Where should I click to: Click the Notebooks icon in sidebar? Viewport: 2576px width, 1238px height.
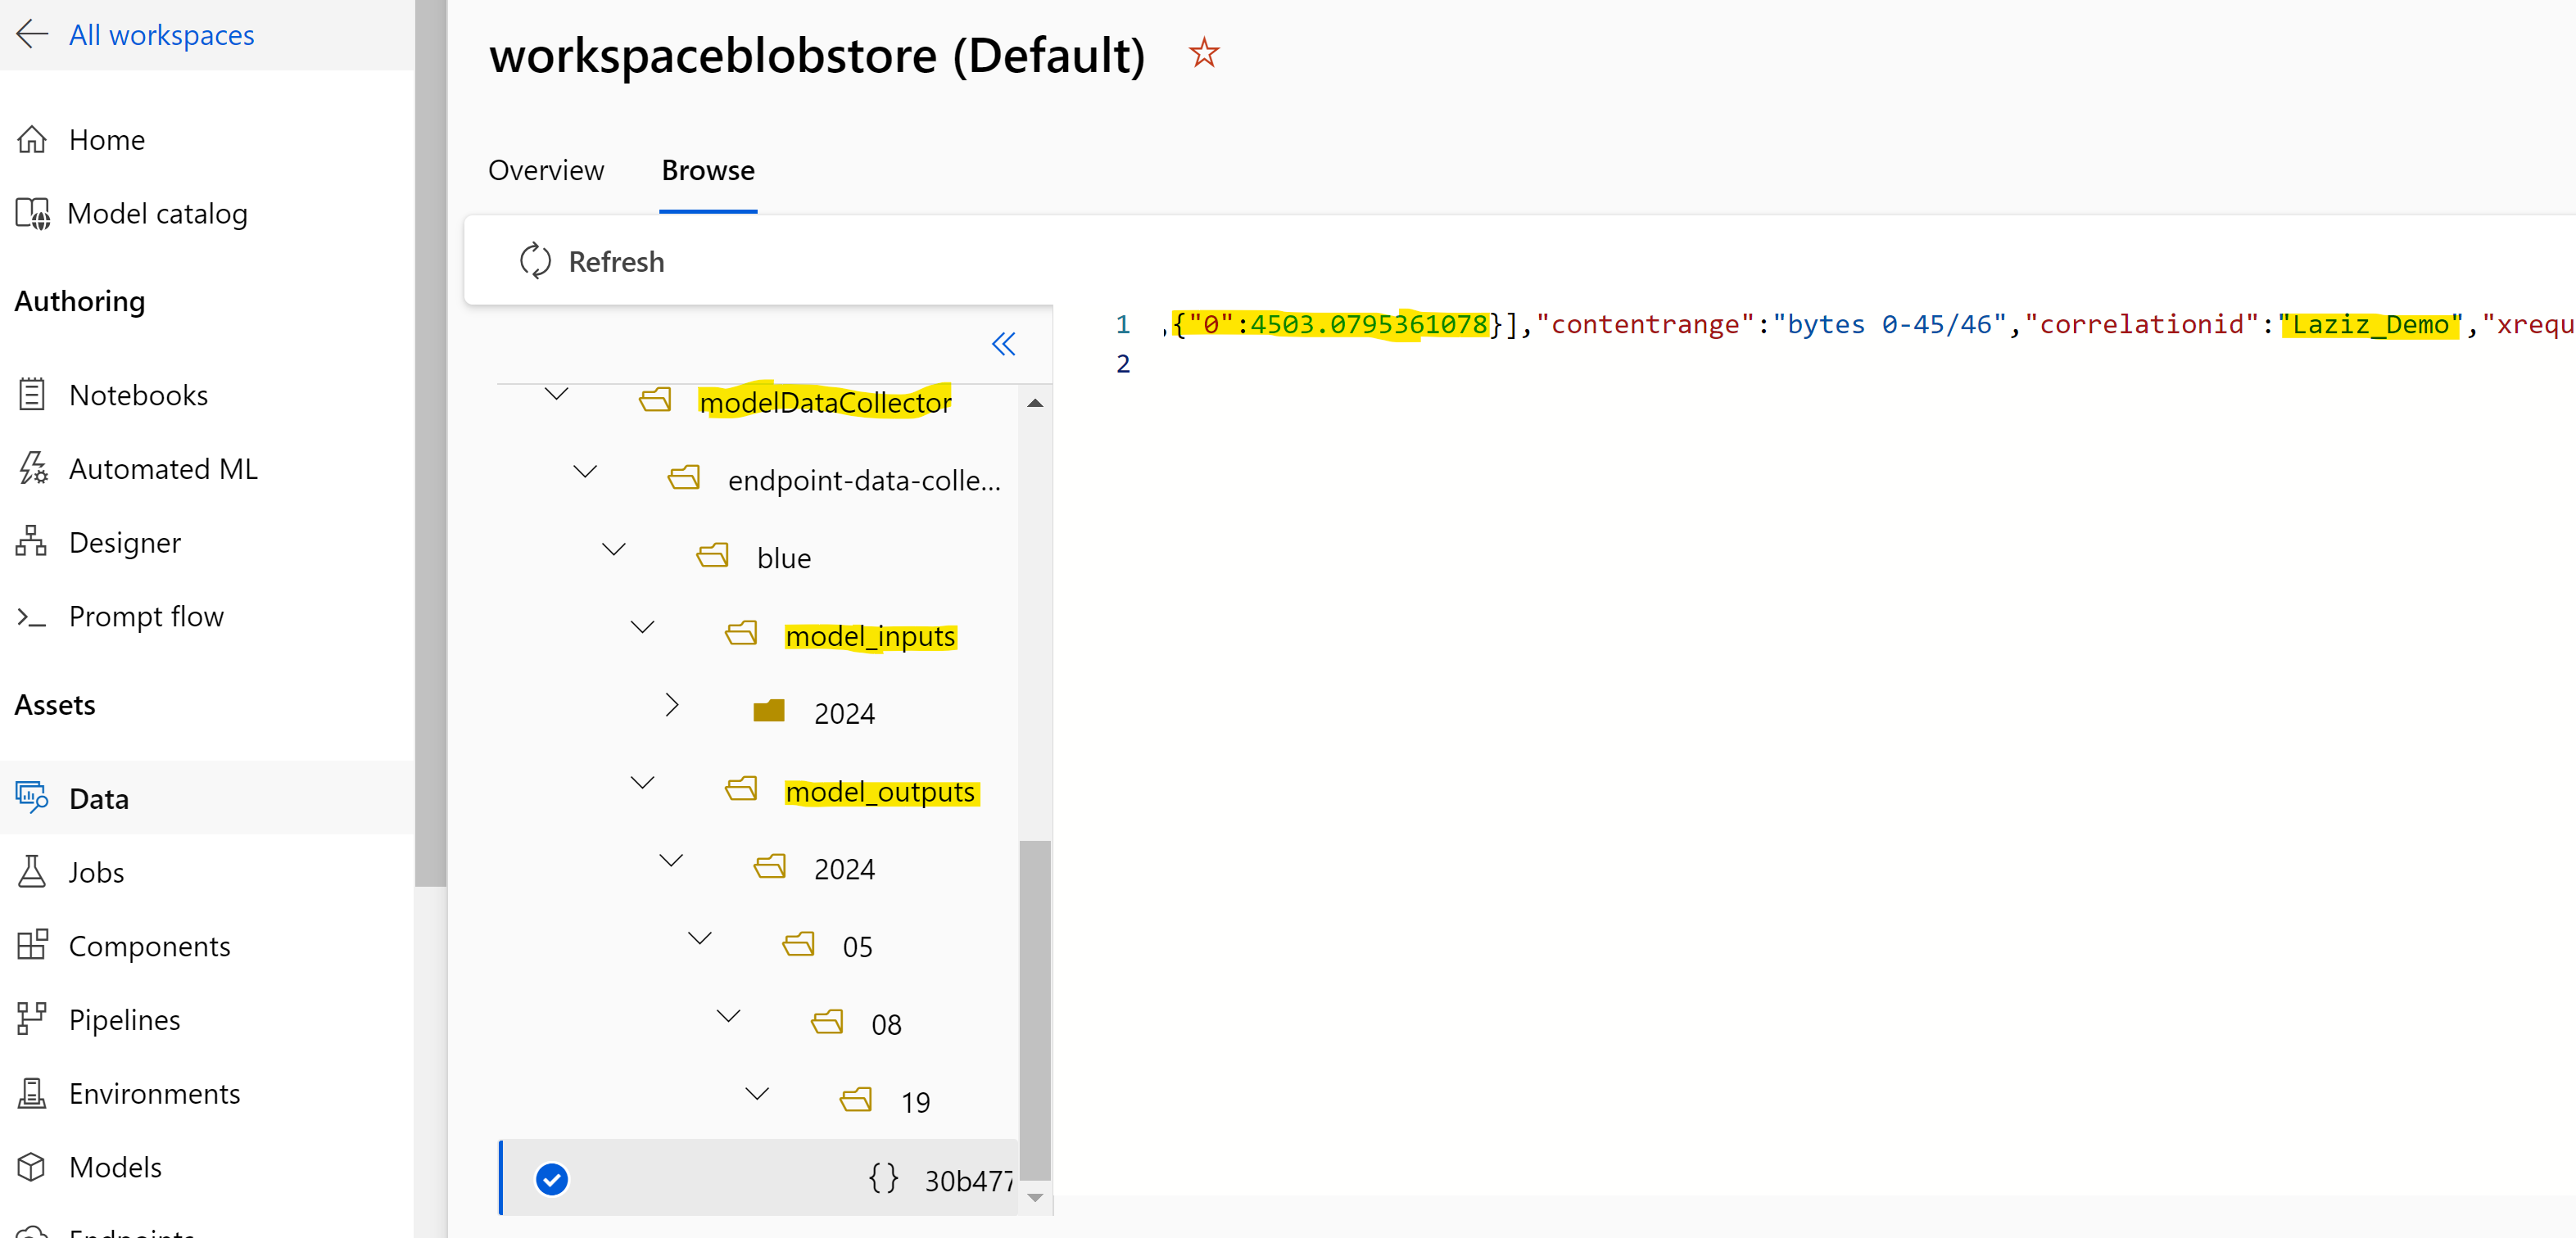(32, 395)
